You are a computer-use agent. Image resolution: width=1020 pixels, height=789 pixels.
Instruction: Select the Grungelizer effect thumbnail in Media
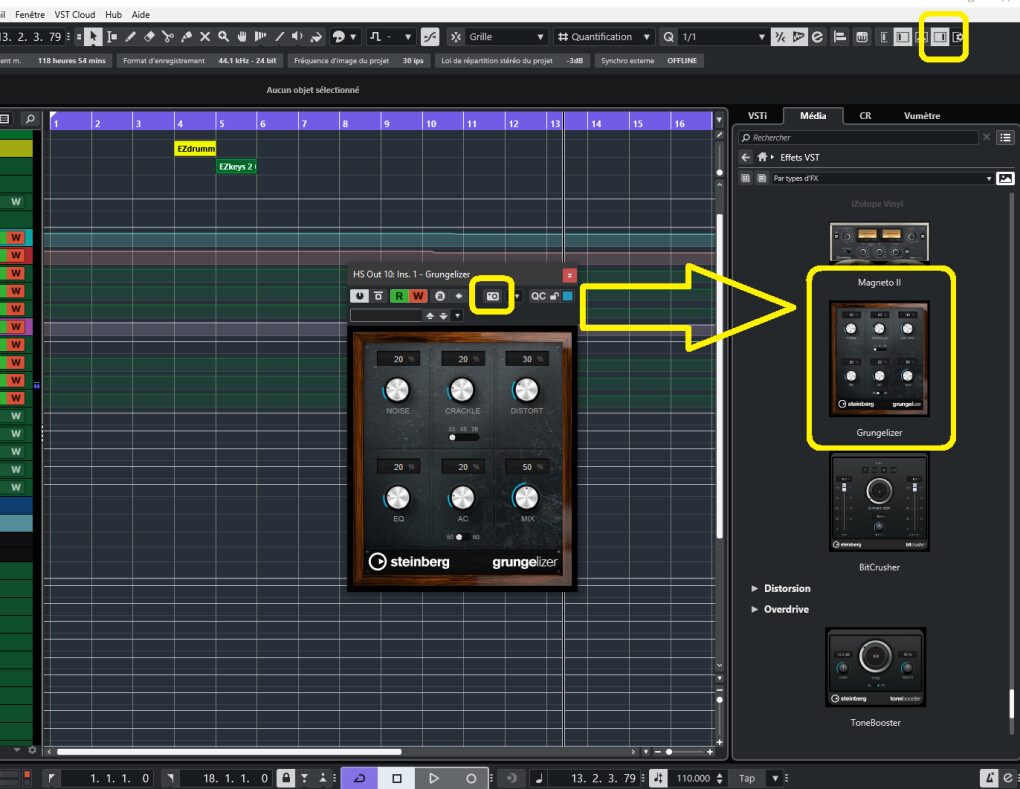[879, 358]
